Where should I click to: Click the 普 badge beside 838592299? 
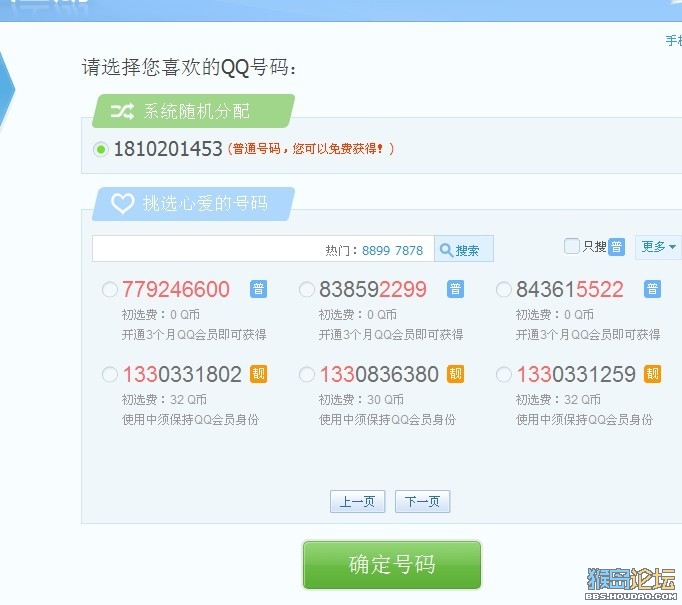[x=455, y=289]
